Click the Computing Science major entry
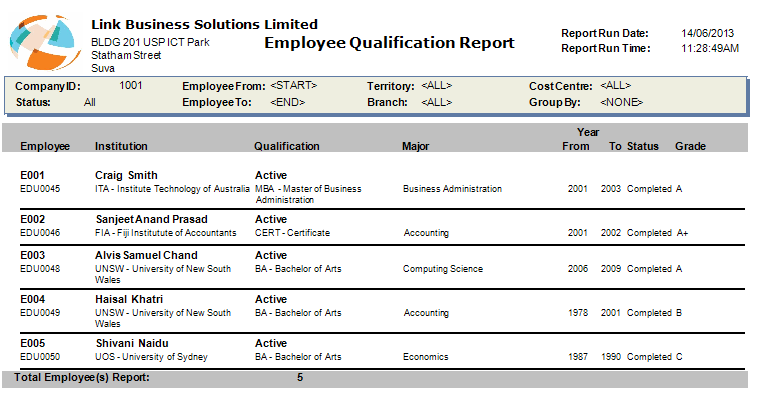This screenshot has width=758, height=394. tap(443, 269)
